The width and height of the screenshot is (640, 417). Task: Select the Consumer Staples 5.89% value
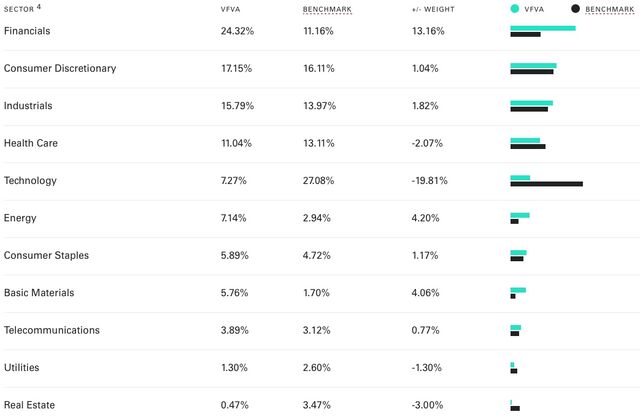click(x=235, y=255)
